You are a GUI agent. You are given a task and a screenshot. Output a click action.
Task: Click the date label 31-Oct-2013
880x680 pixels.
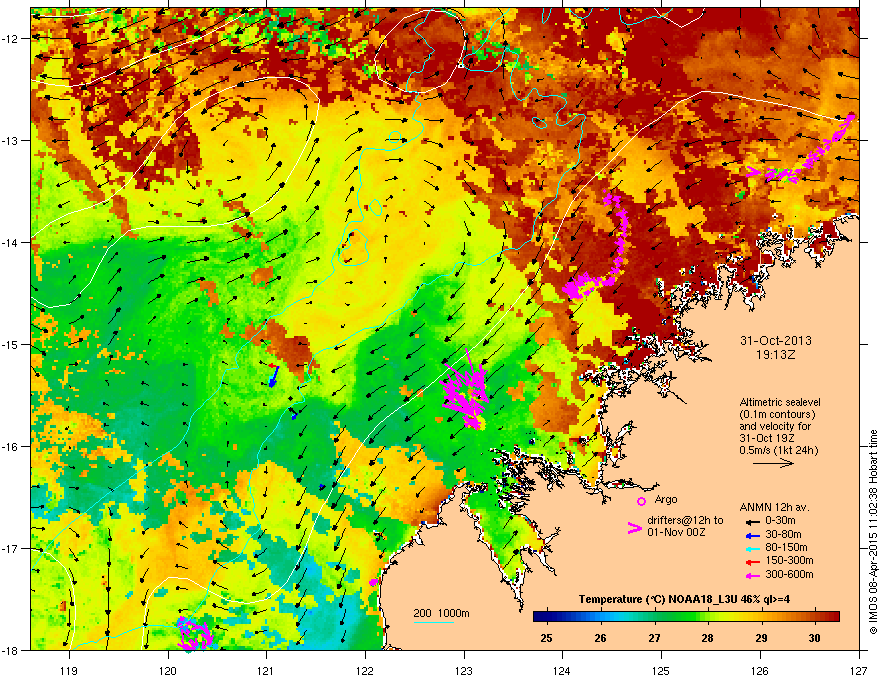(x=776, y=341)
